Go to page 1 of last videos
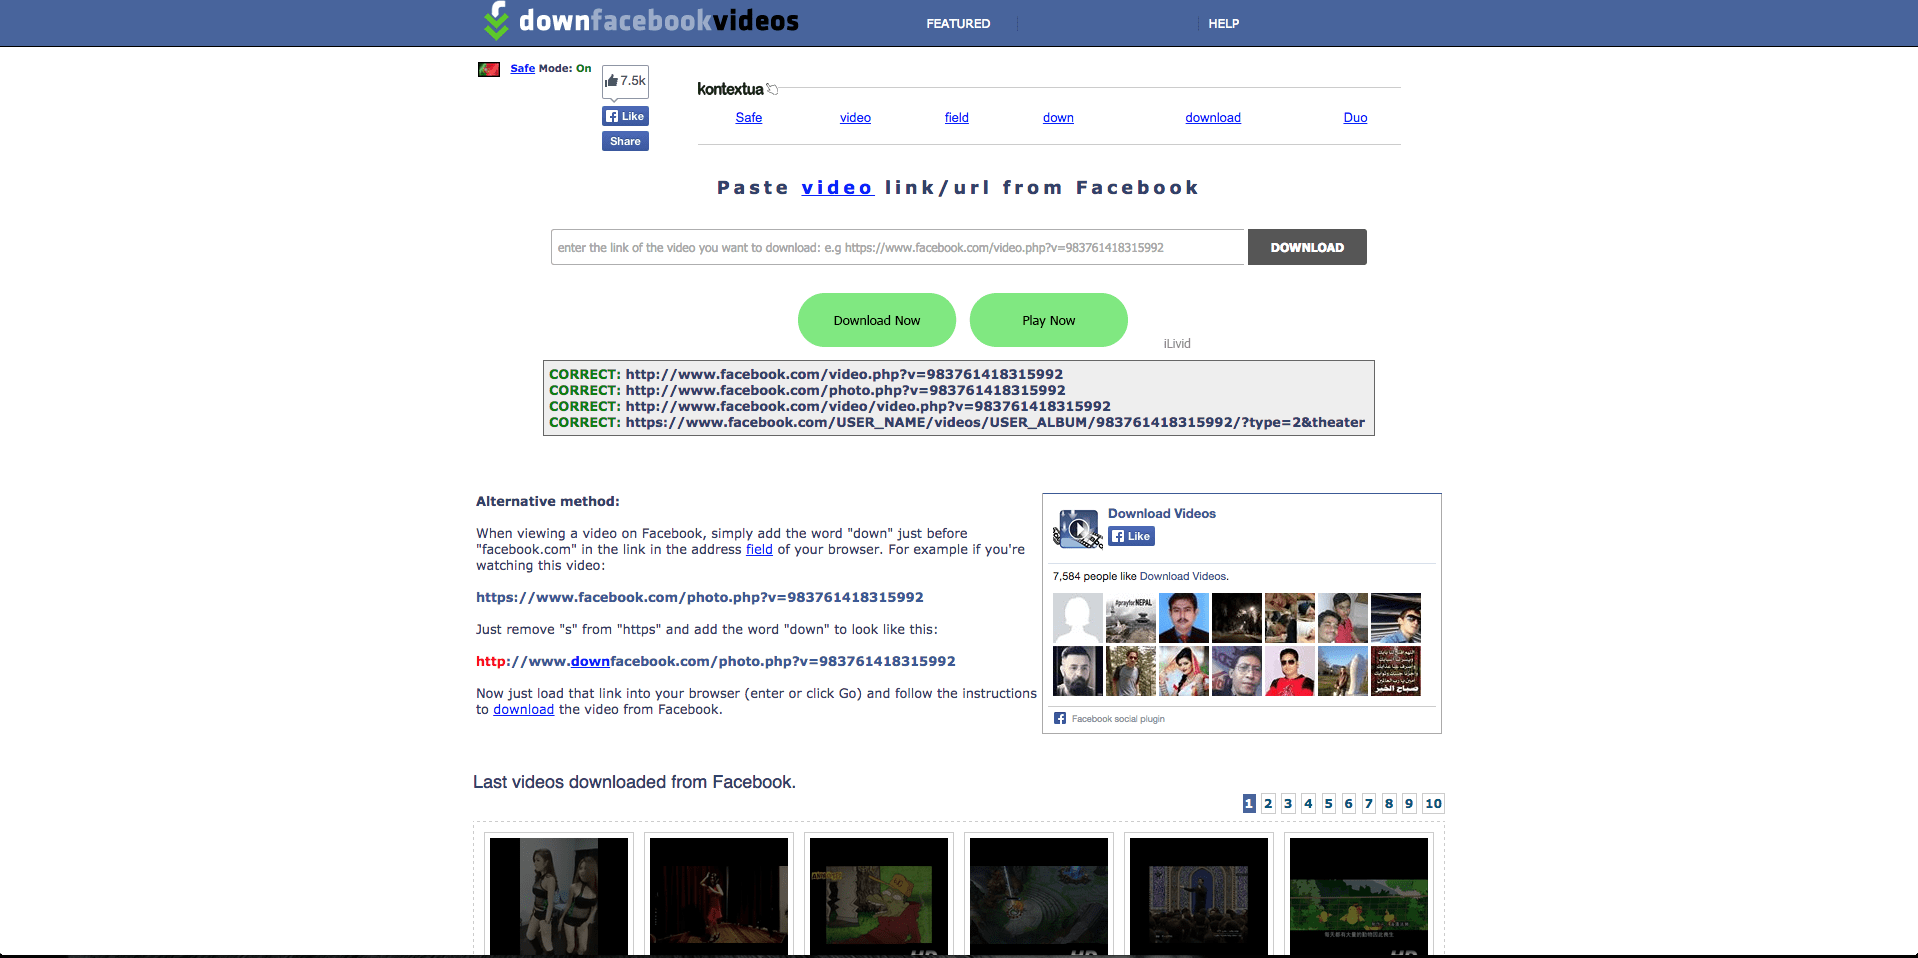 click(1249, 803)
